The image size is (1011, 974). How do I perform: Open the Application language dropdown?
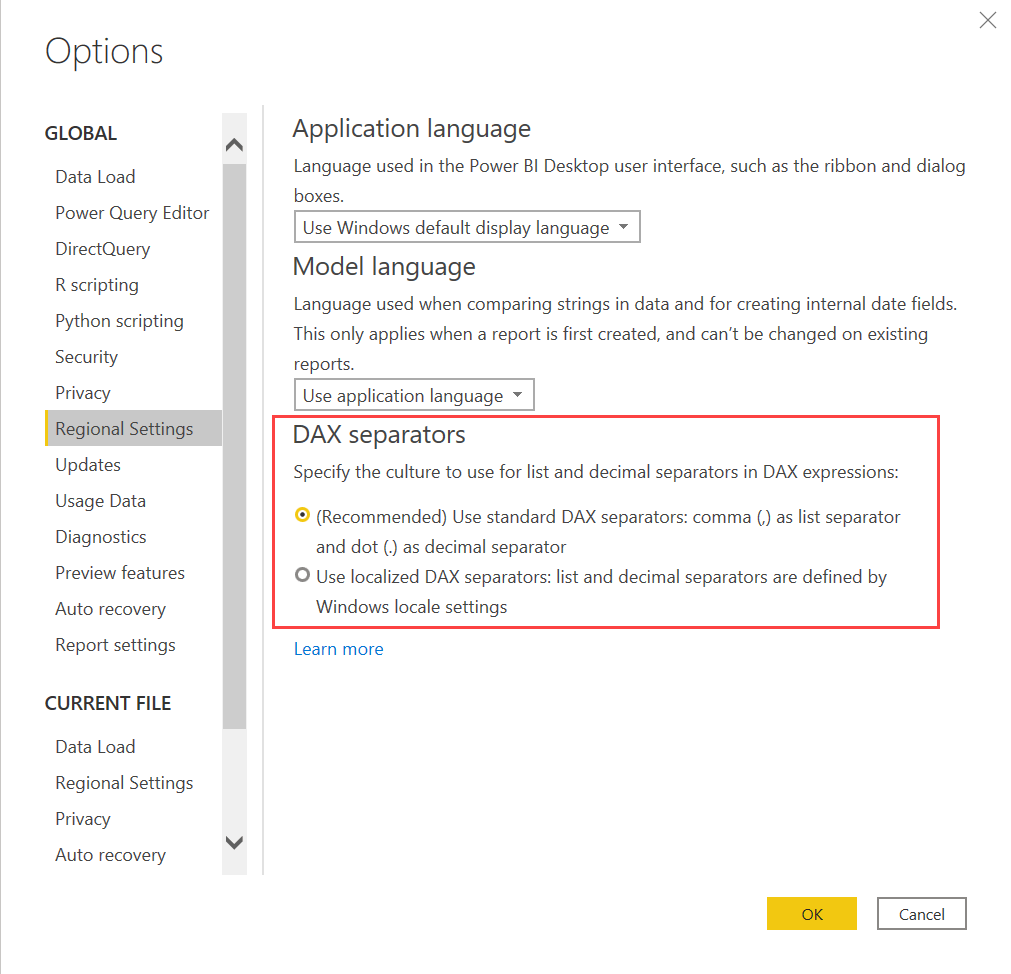pyautogui.click(x=466, y=226)
